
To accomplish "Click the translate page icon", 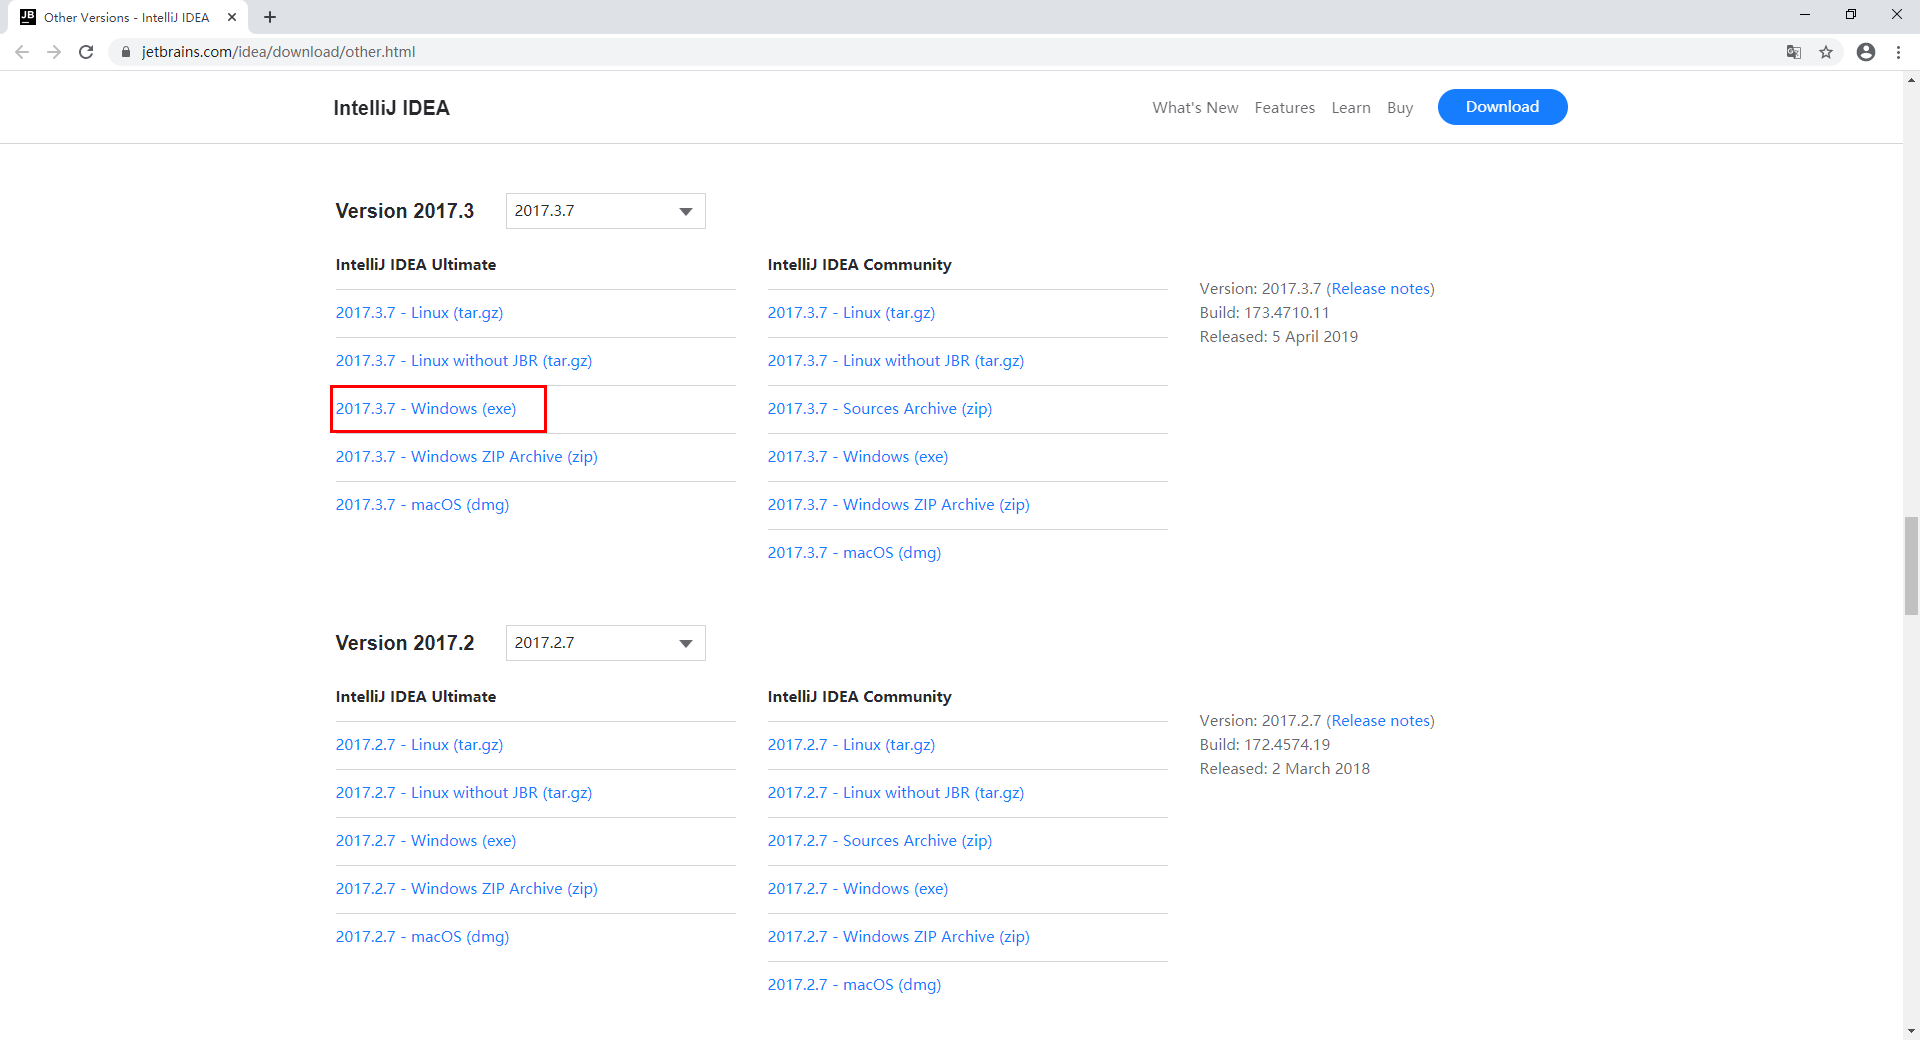I will 1794,52.
